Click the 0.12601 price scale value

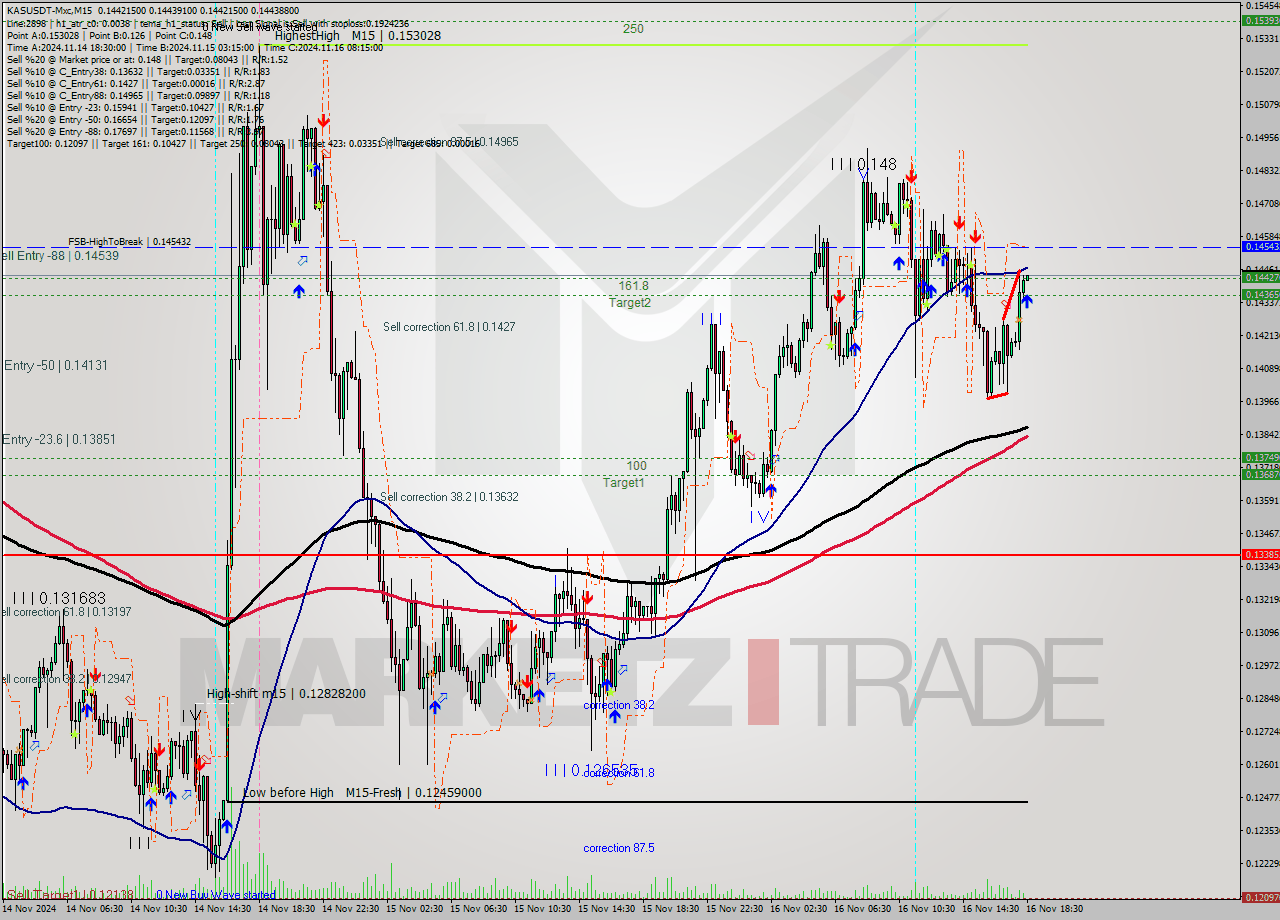point(1262,764)
